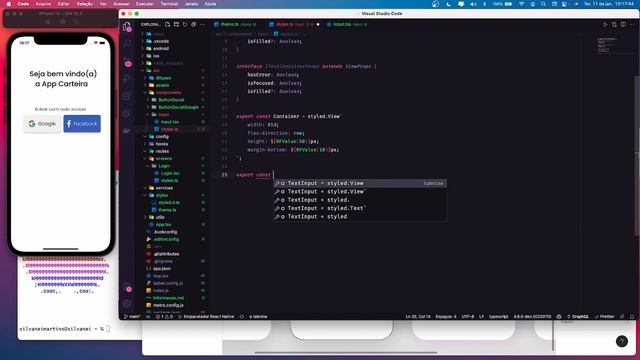This screenshot has width=640, height=360.
Task: Open the Explorer more actions ellipsis
Action: tap(202, 24)
